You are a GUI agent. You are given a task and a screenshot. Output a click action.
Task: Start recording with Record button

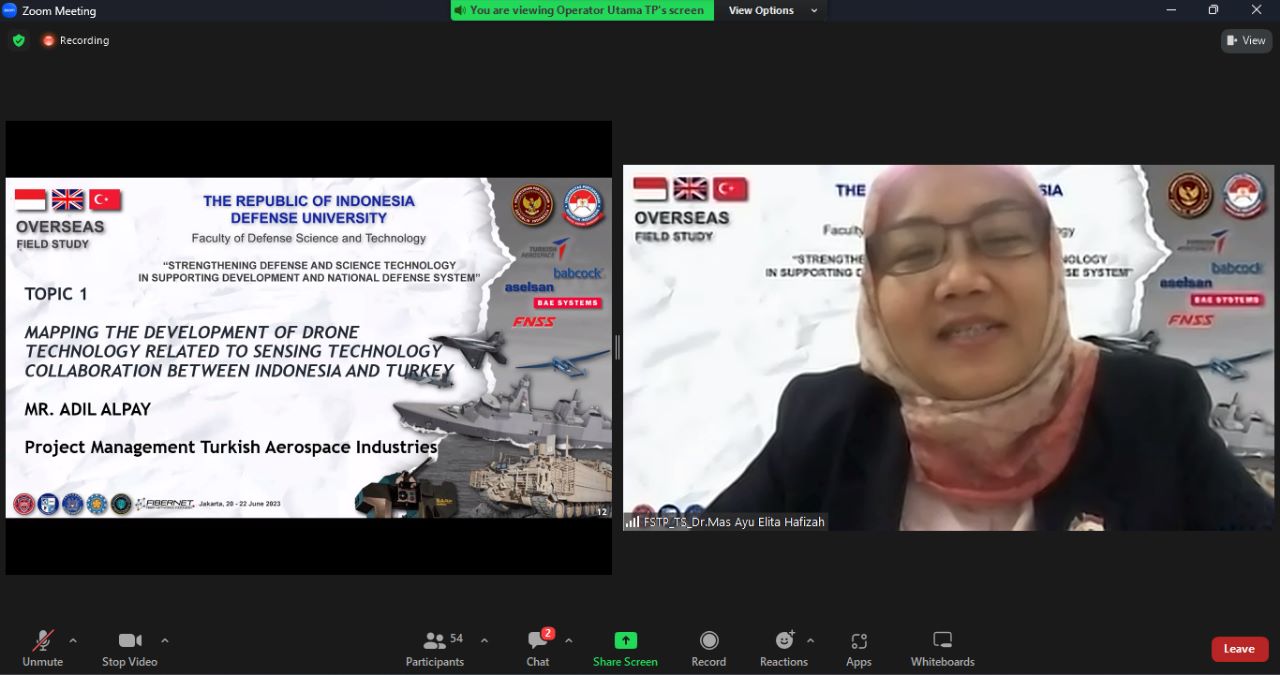(x=709, y=648)
